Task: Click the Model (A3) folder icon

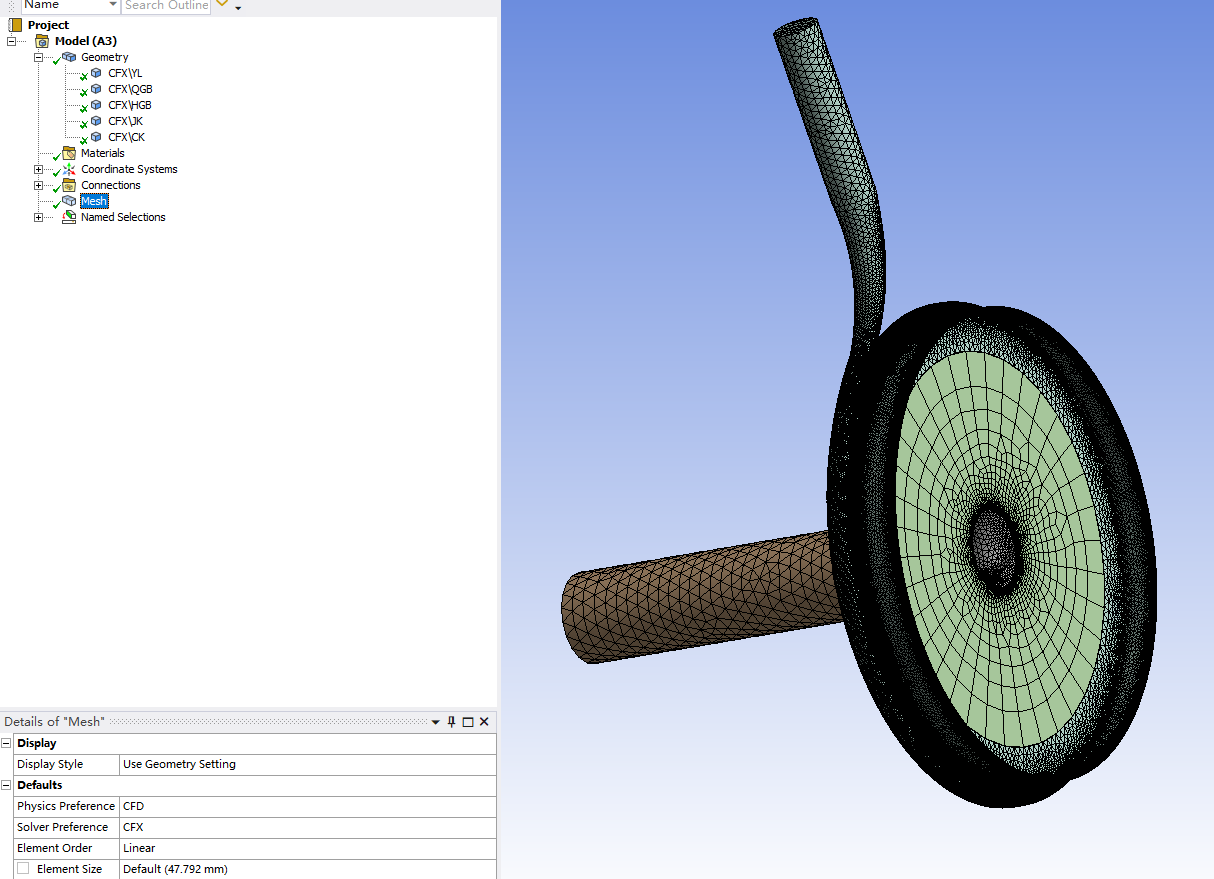Action: tap(42, 41)
